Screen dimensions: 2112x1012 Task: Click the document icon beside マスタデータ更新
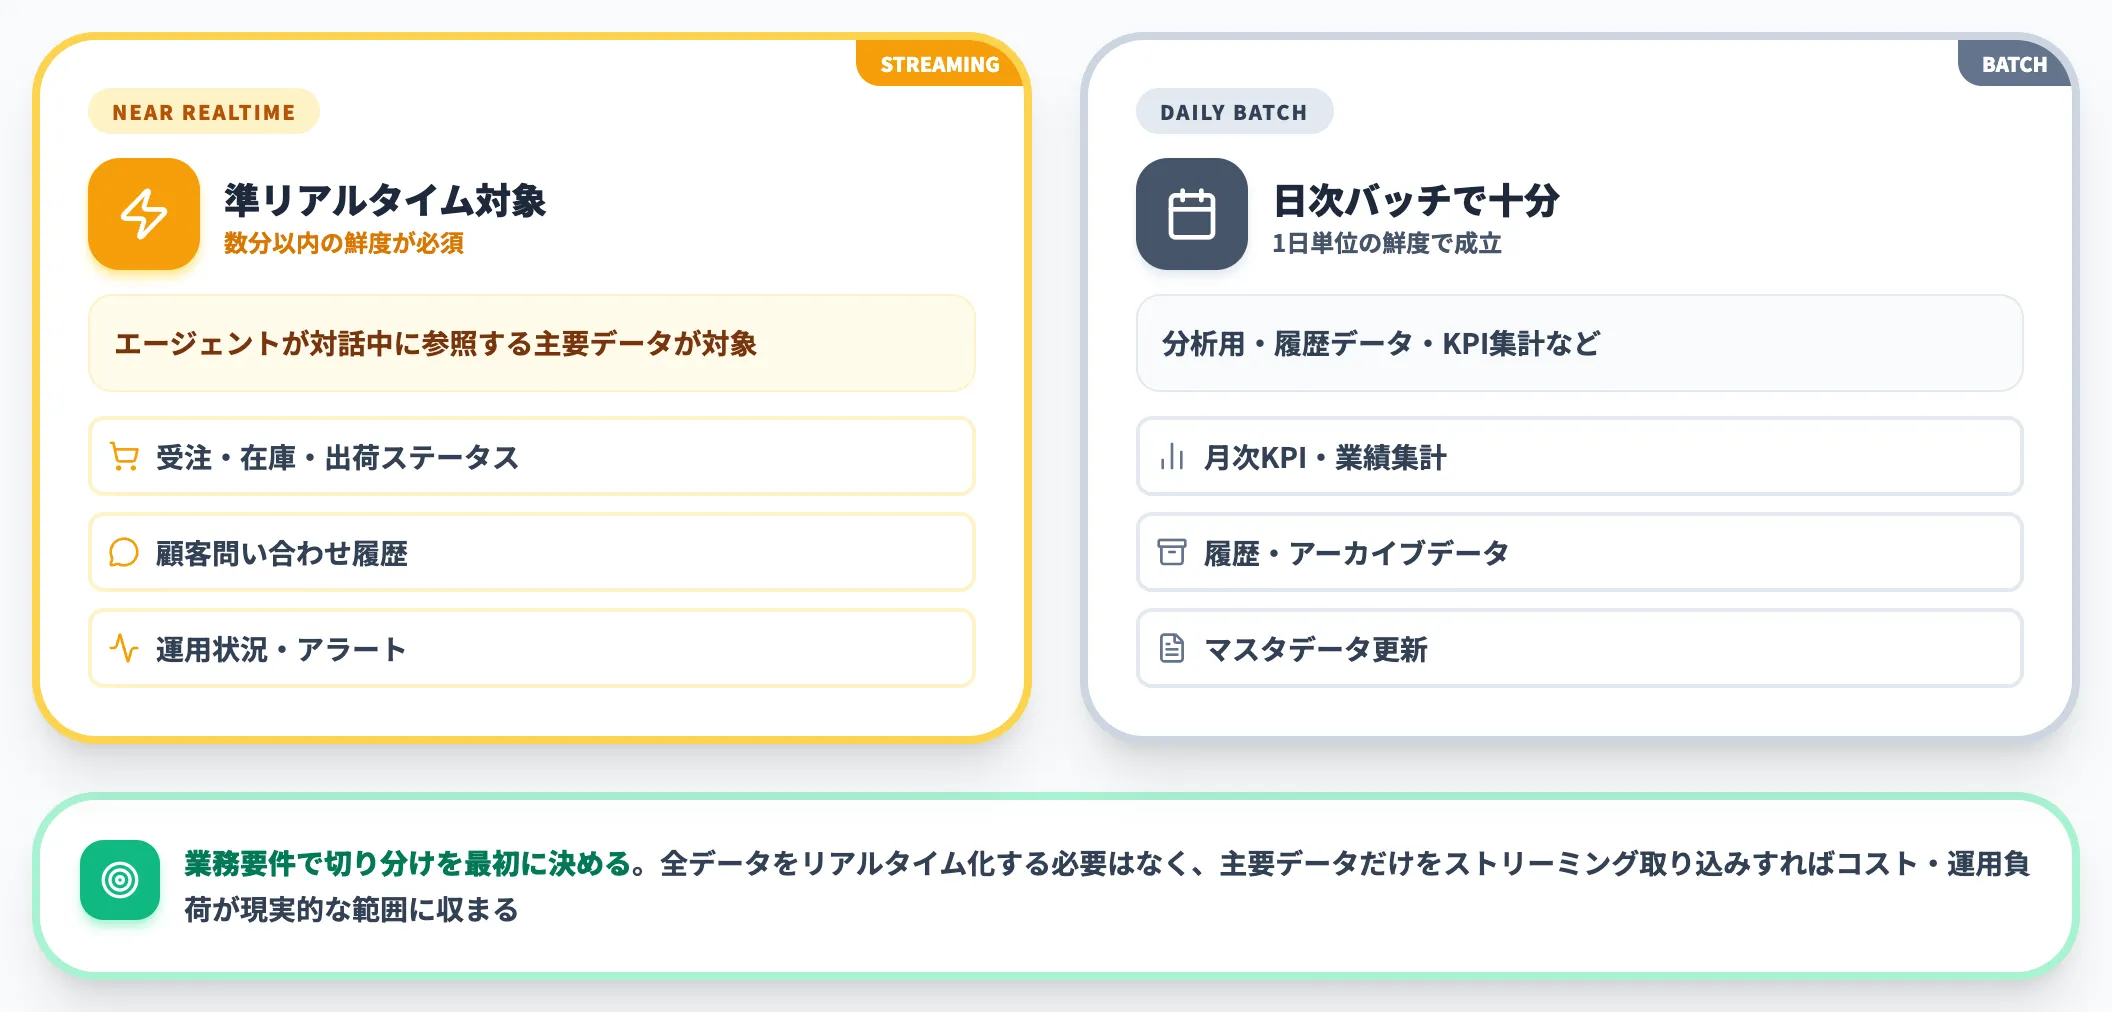[1172, 649]
